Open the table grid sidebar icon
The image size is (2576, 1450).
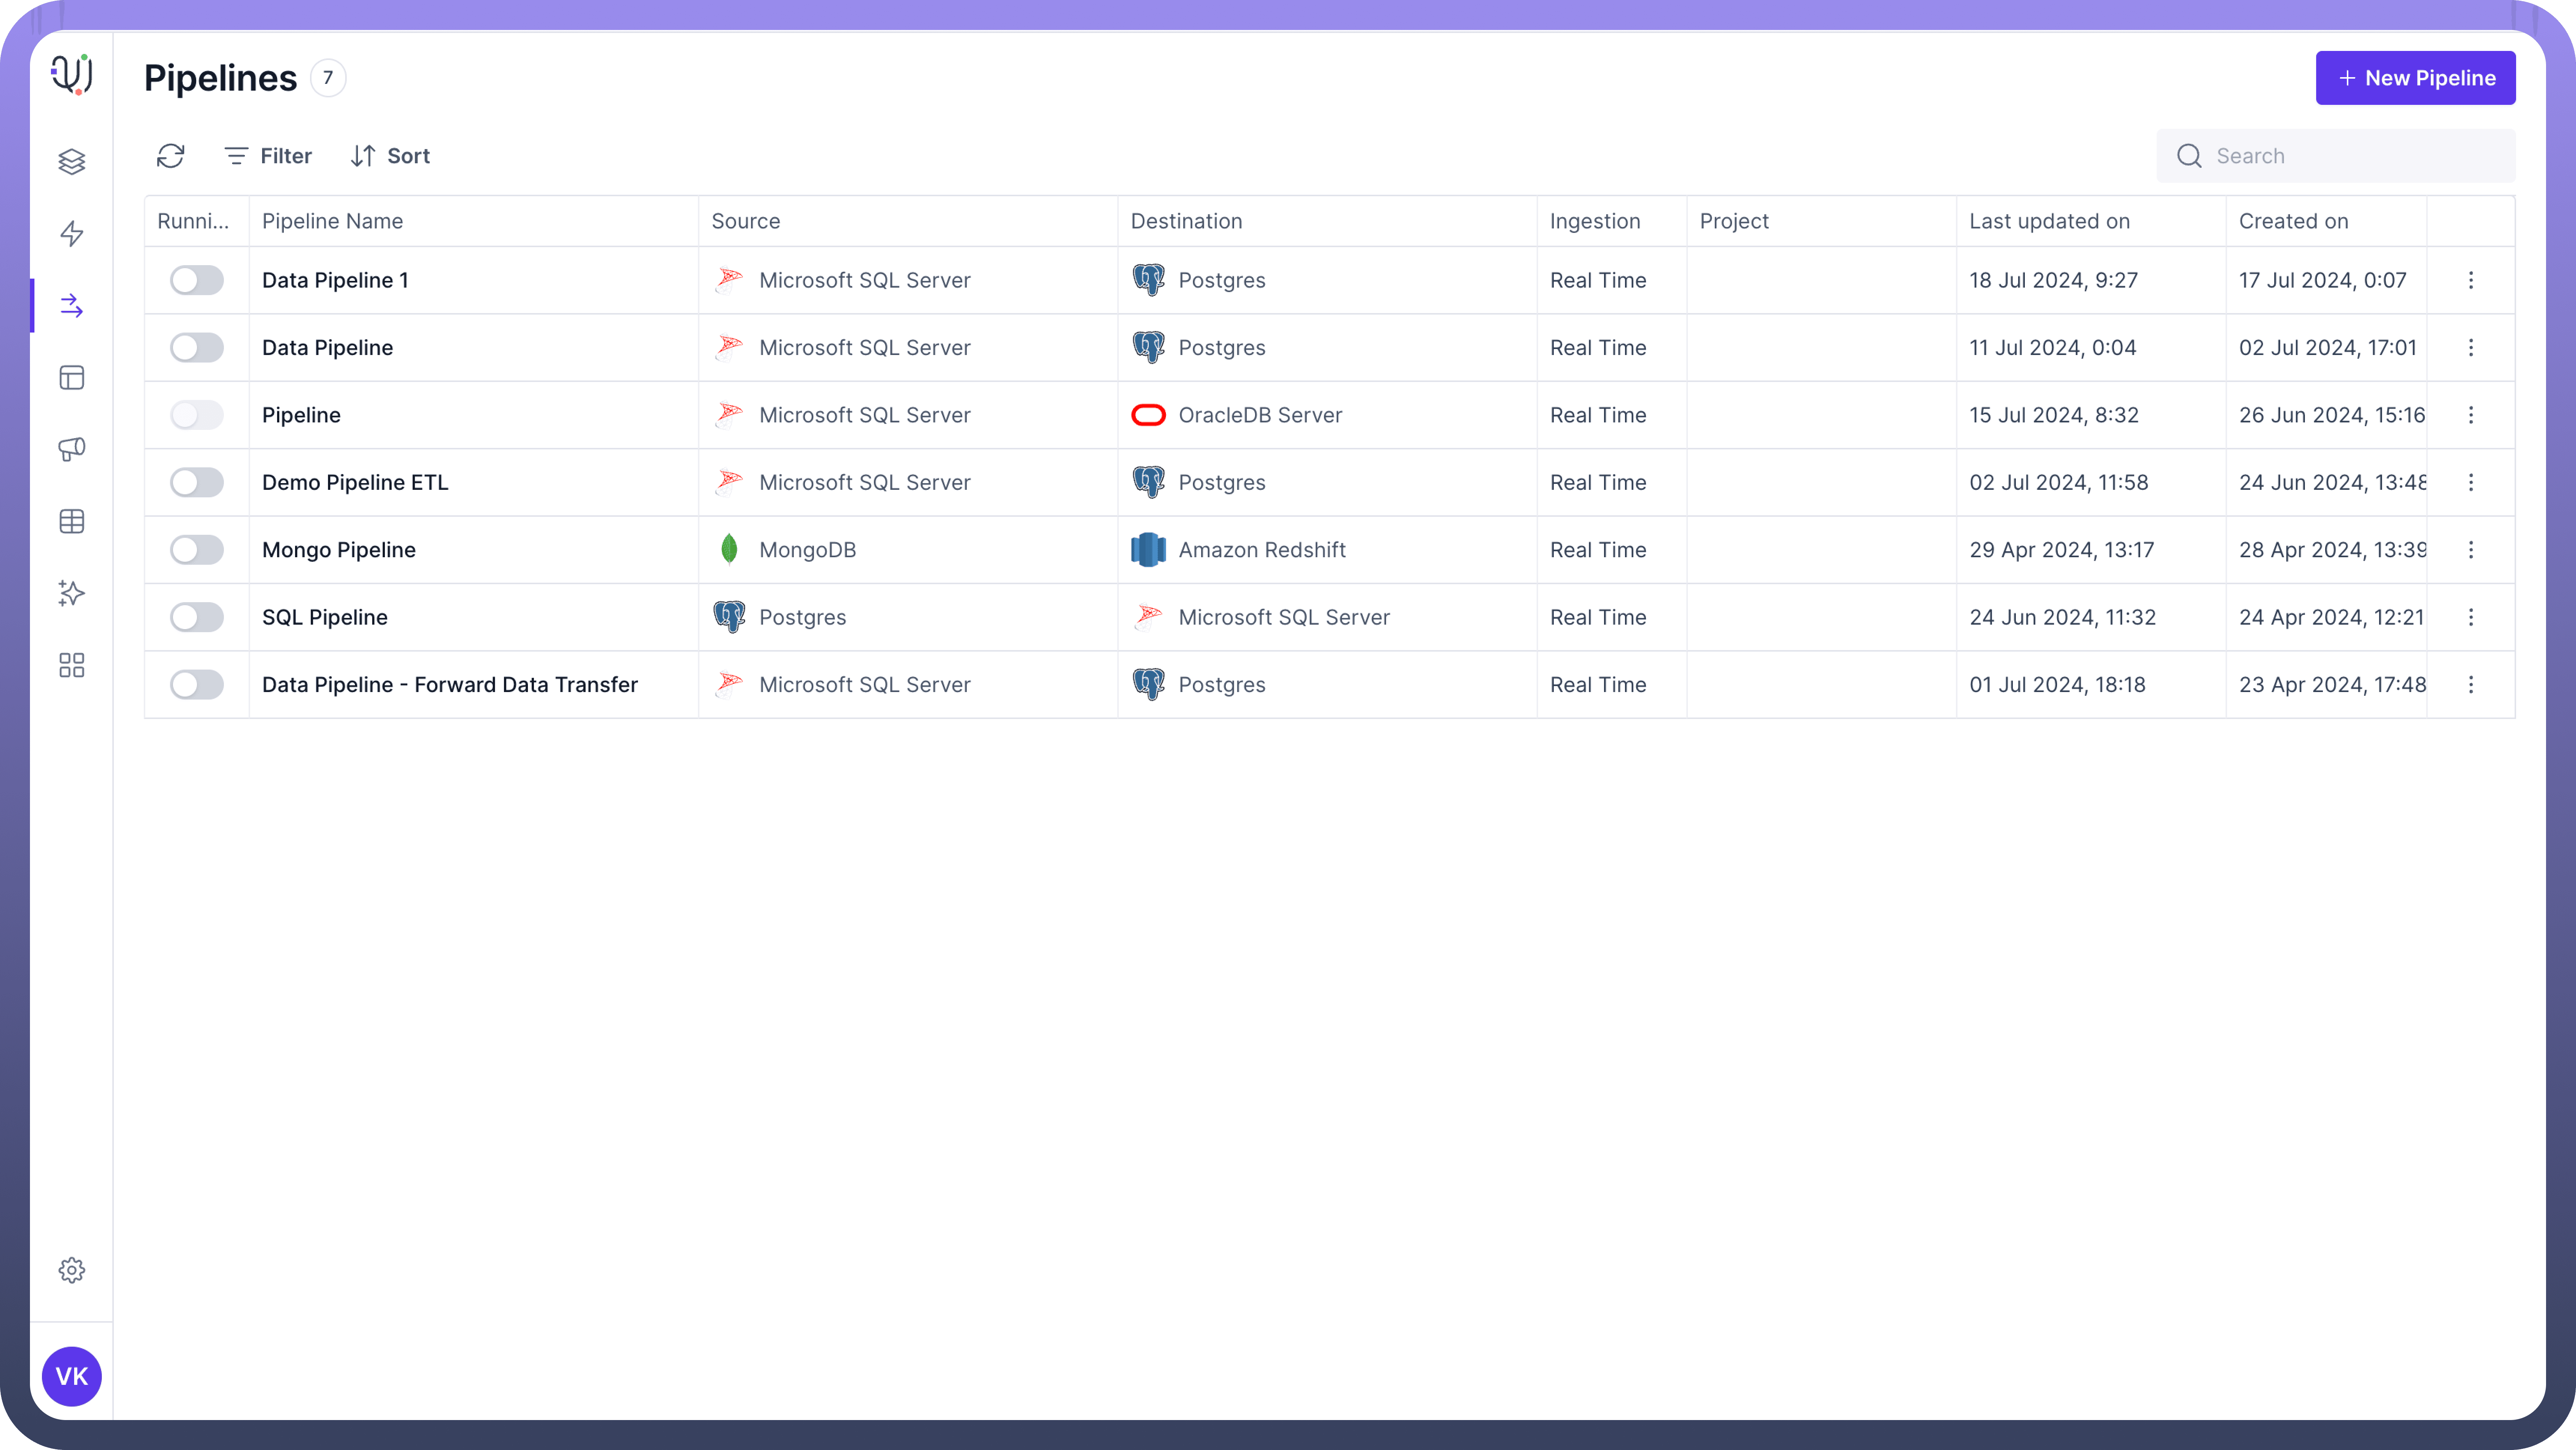click(x=71, y=521)
